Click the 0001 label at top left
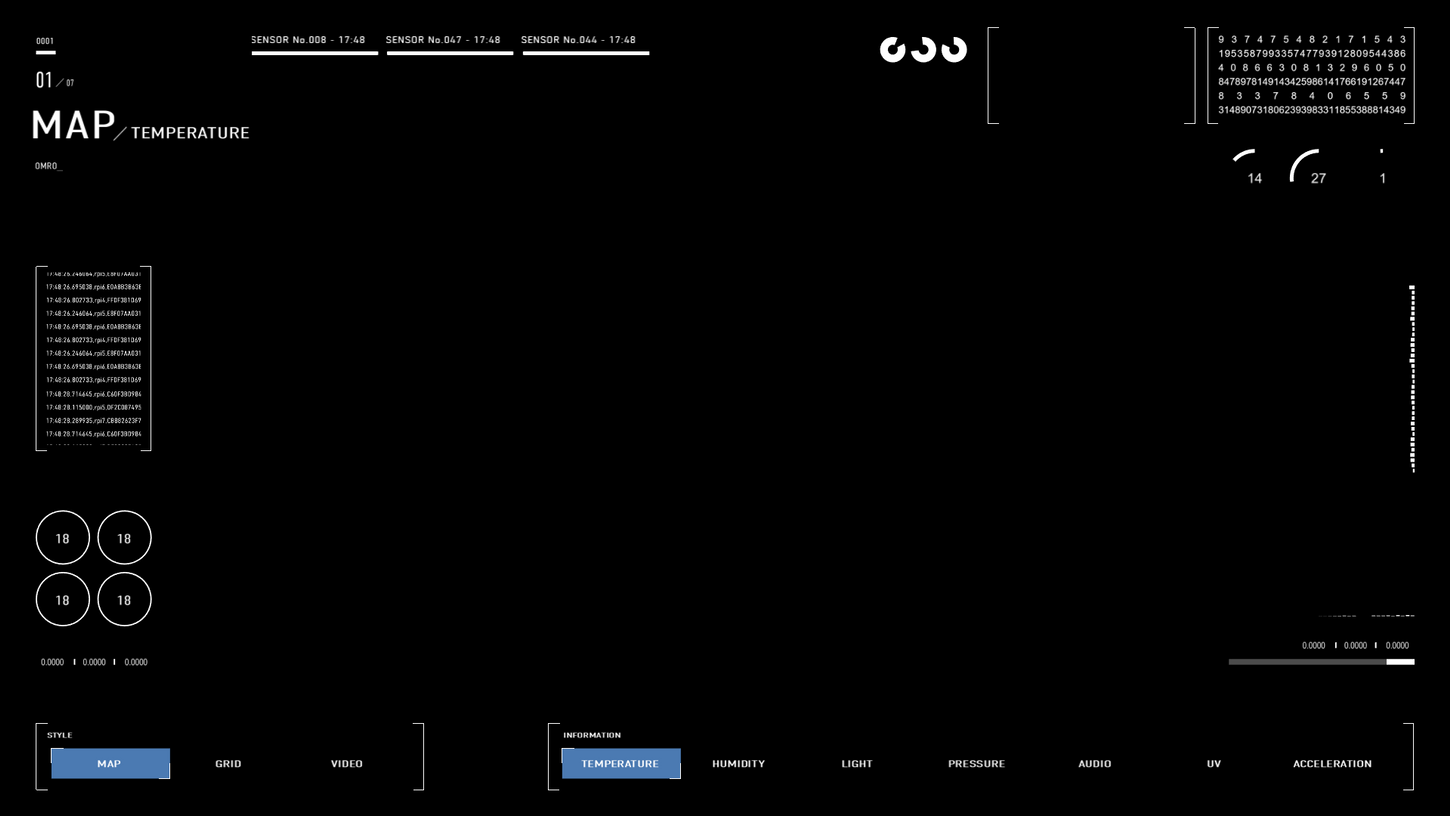 tap(45, 42)
